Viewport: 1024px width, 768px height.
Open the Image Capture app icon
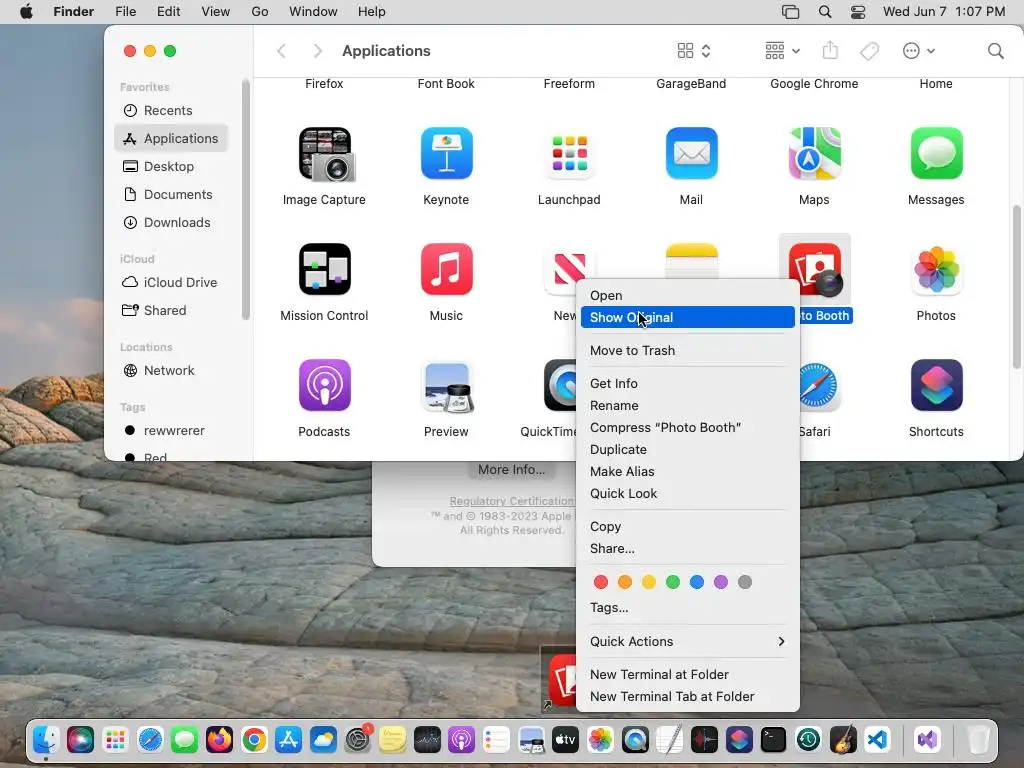(325, 154)
